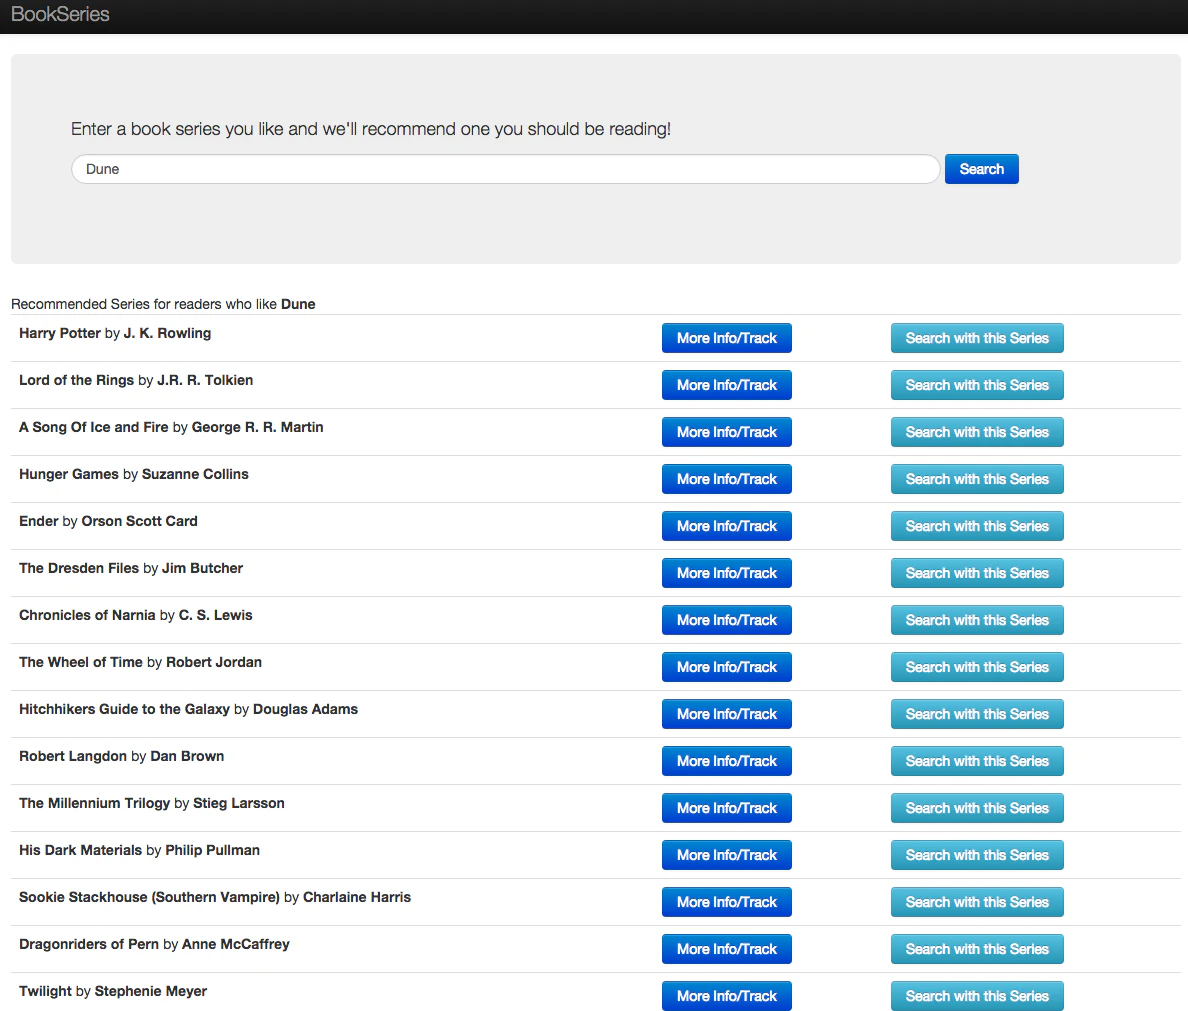Open More Info/Track for A Song Of Ice and Fire
Viewport: 1188px width, 1011px height.
726,431
